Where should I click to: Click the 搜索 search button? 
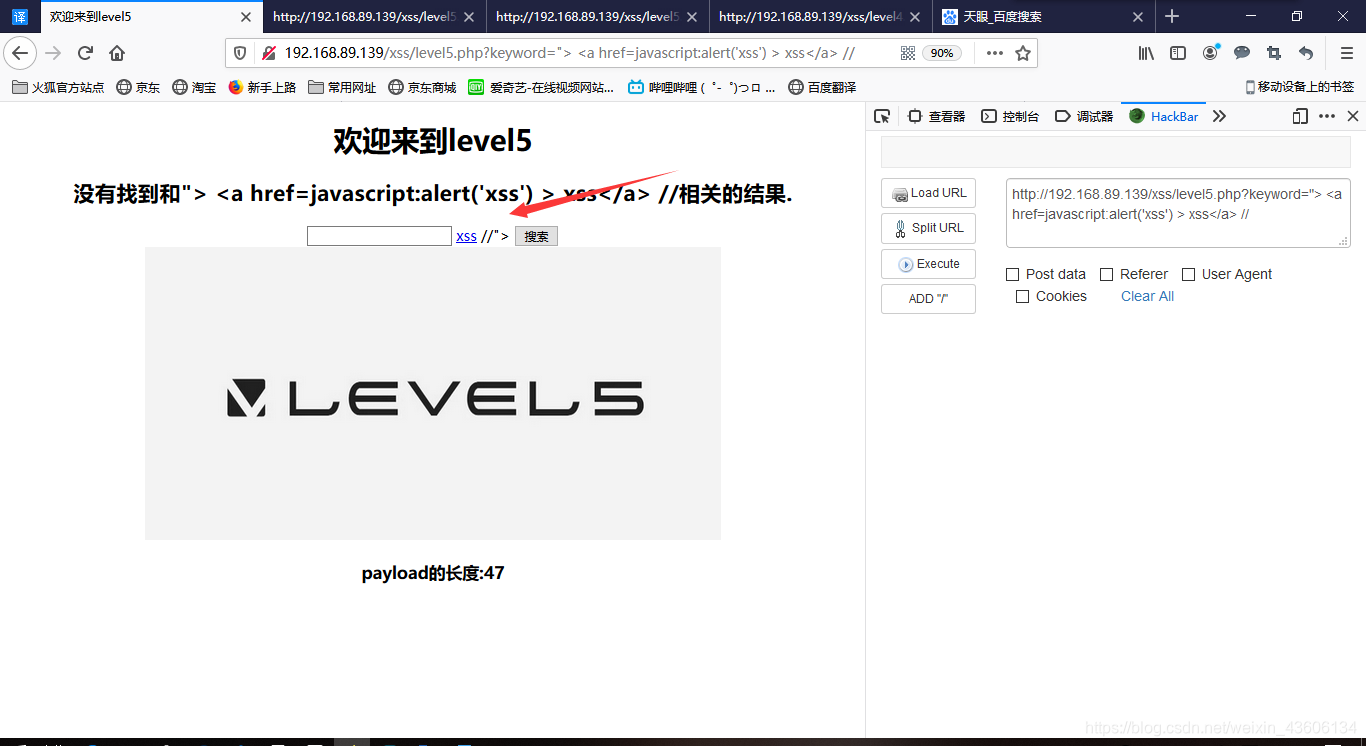536,236
